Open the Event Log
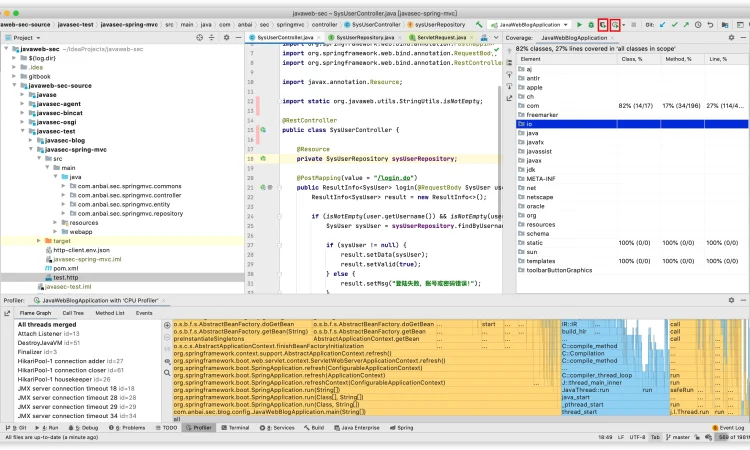Screen dimensions: 750x450 [728, 428]
